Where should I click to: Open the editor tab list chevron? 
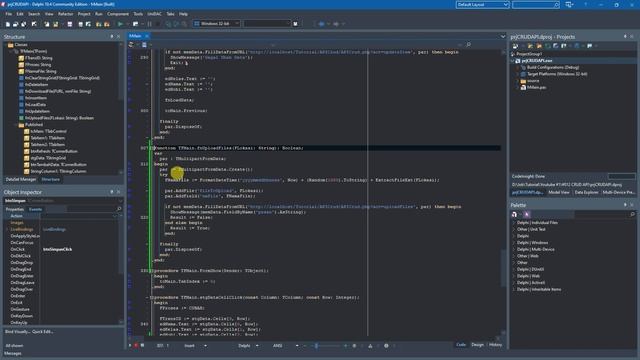pyautogui.click(x=503, y=36)
